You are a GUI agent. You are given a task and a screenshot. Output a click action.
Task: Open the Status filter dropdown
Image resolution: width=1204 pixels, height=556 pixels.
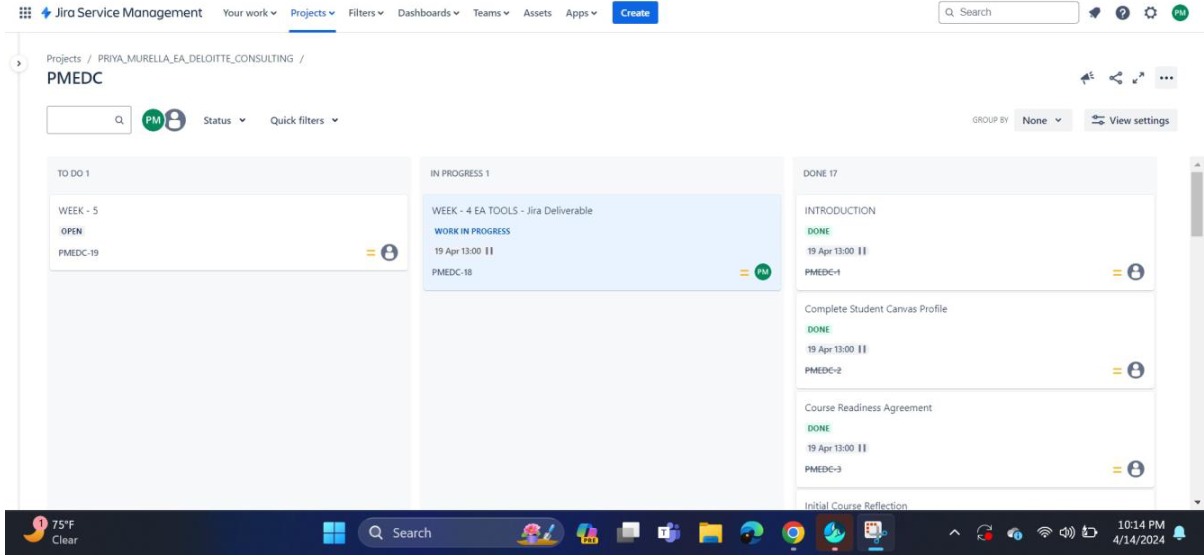[225, 121]
